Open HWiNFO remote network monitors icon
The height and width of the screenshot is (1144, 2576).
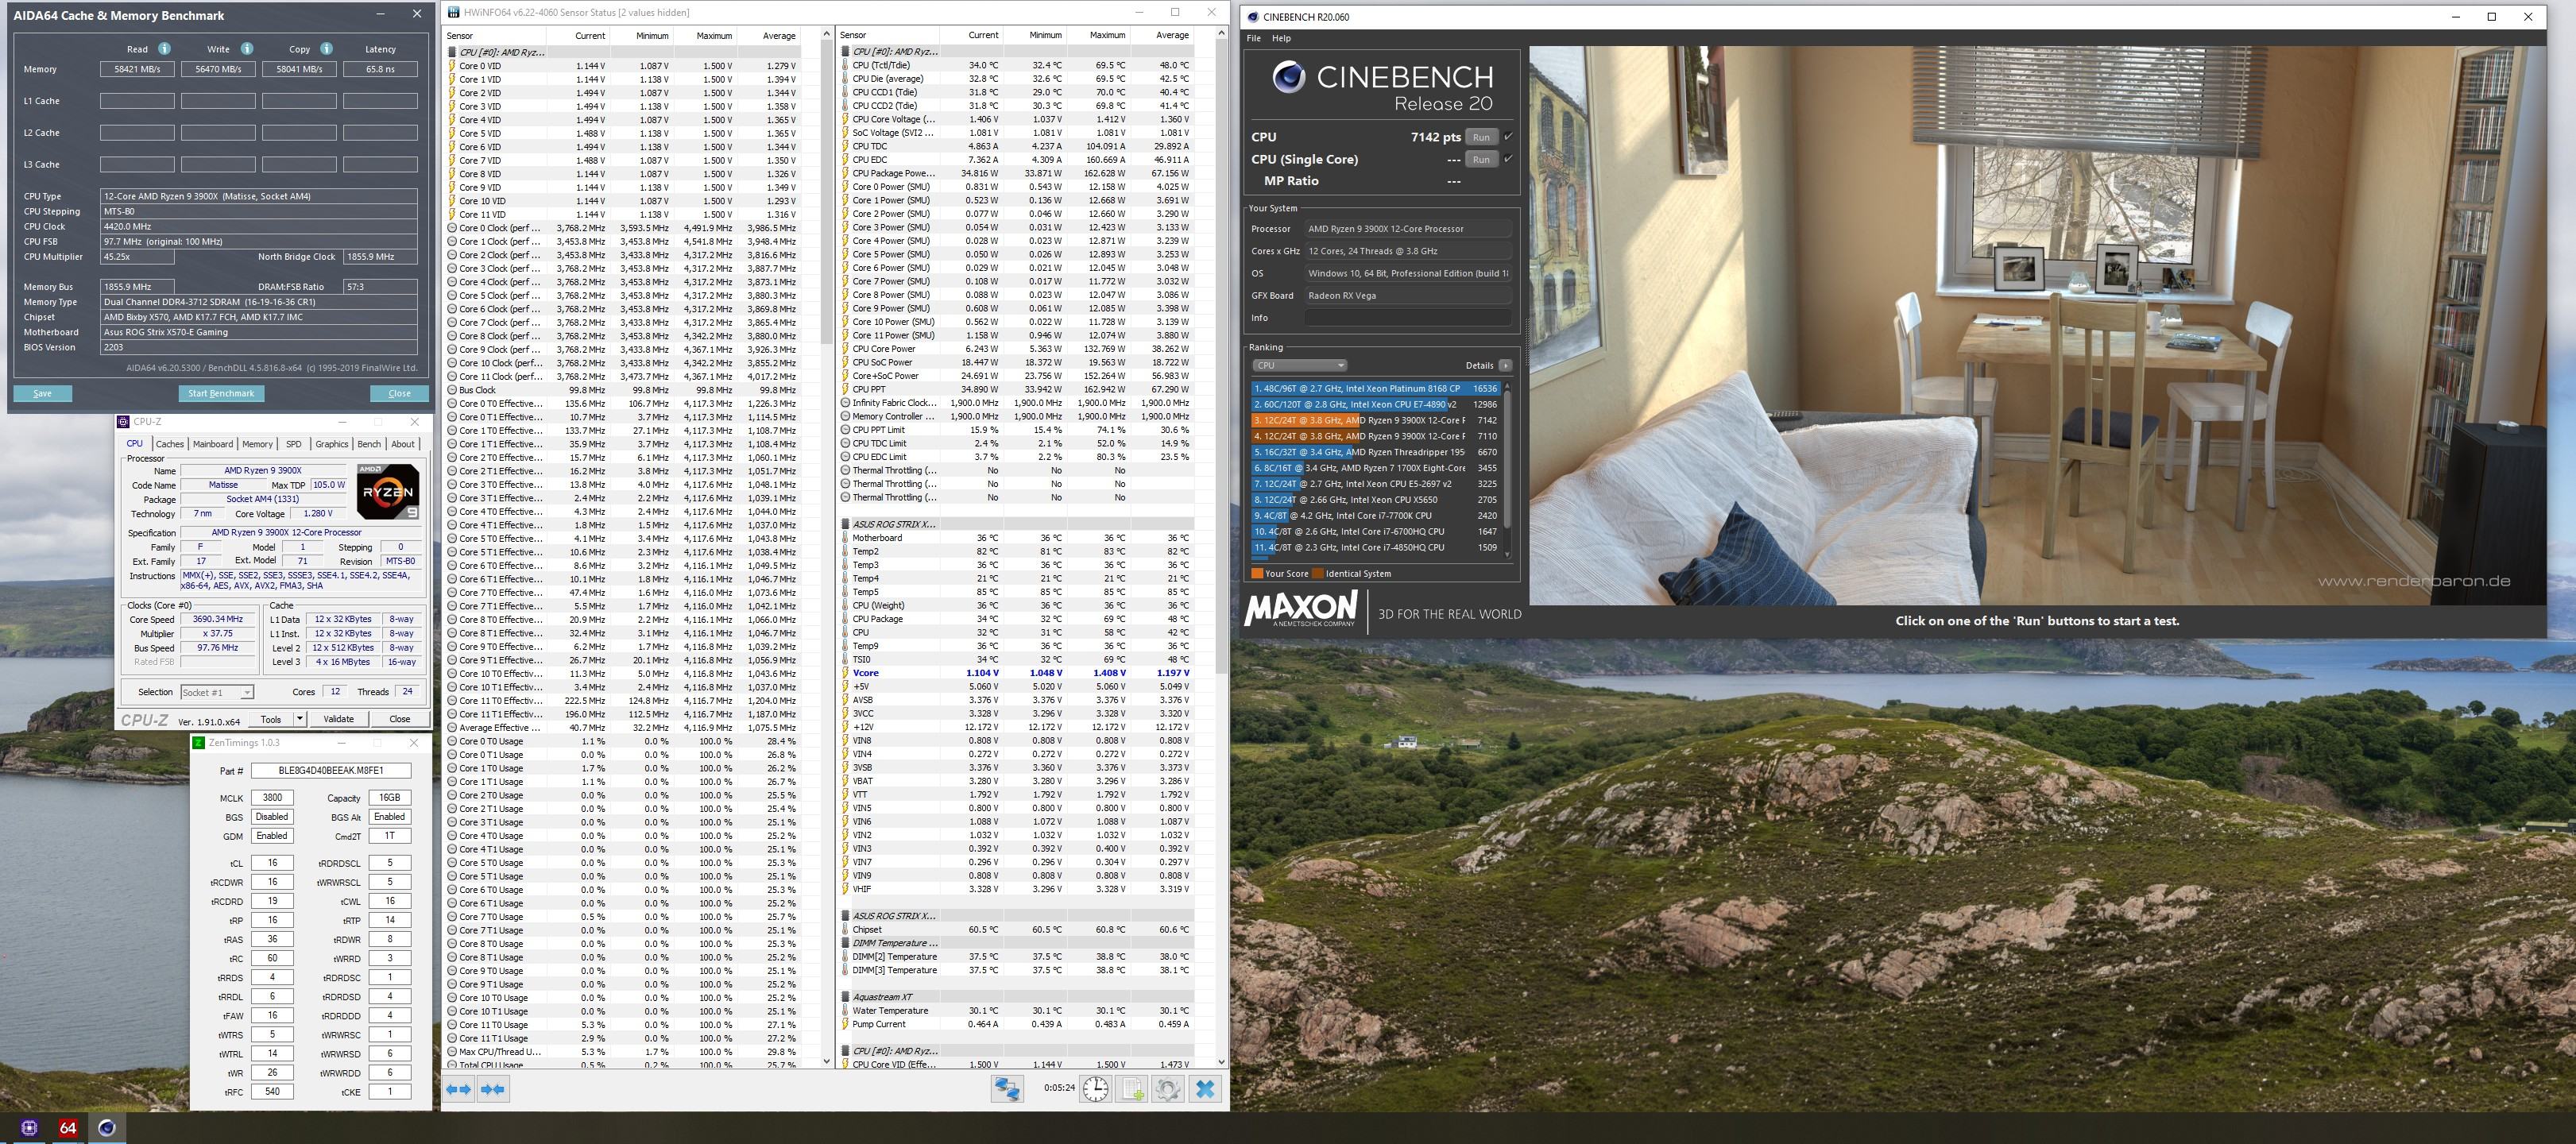click(1007, 1089)
